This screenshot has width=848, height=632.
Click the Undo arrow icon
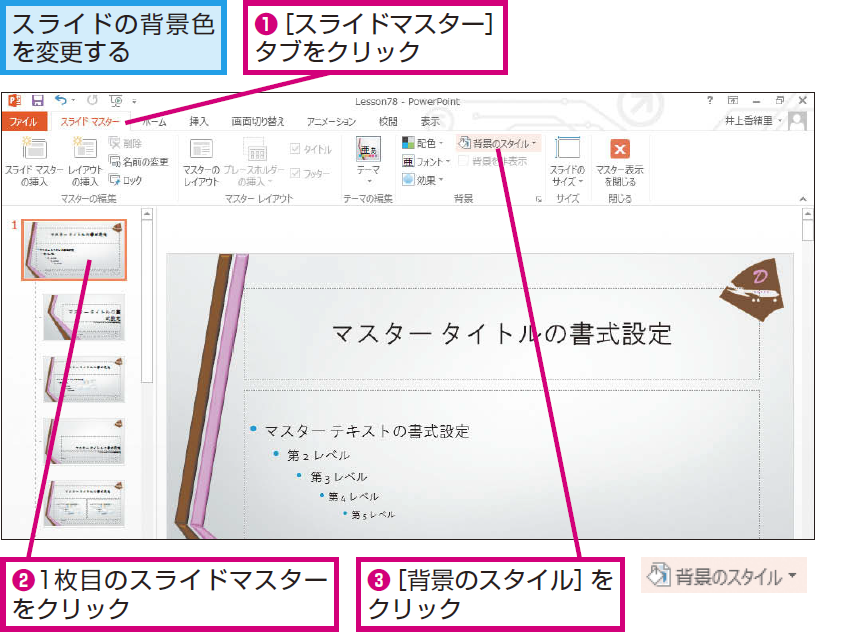pyautogui.click(x=61, y=100)
